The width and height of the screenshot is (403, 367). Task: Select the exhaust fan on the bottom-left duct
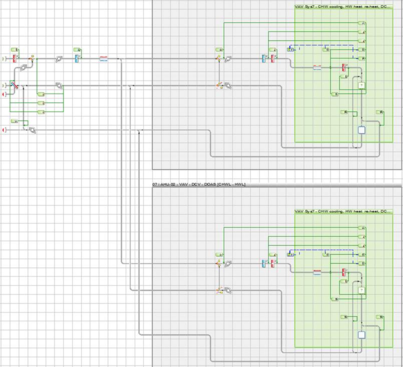(32, 130)
